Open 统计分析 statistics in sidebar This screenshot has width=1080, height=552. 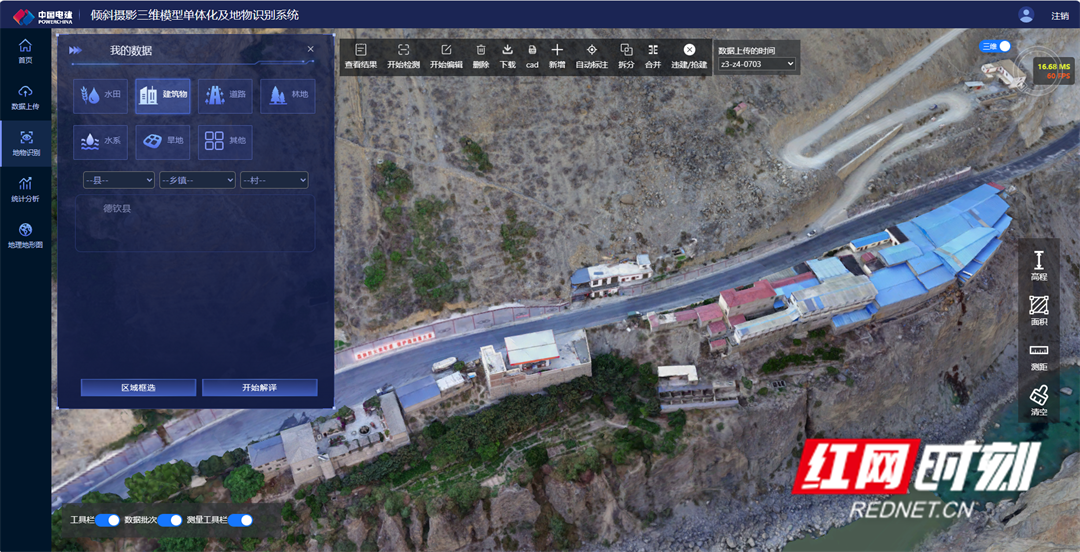click(x=25, y=190)
